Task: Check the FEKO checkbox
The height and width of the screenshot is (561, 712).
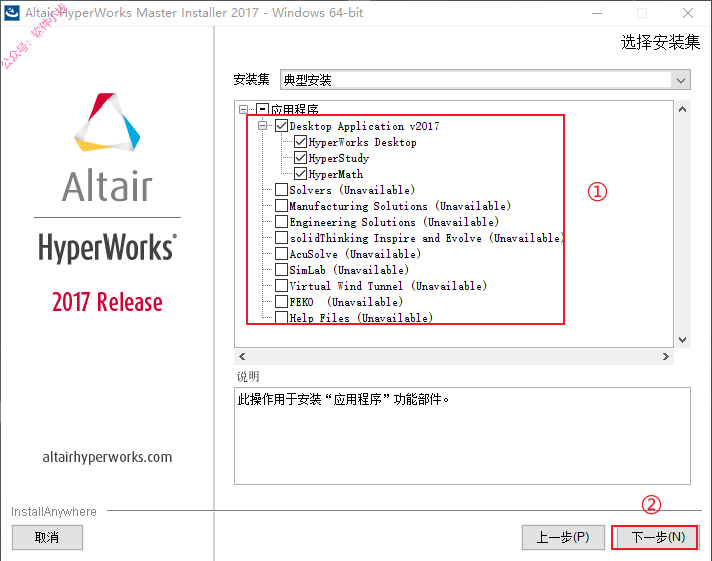Action: pyautogui.click(x=282, y=302)
